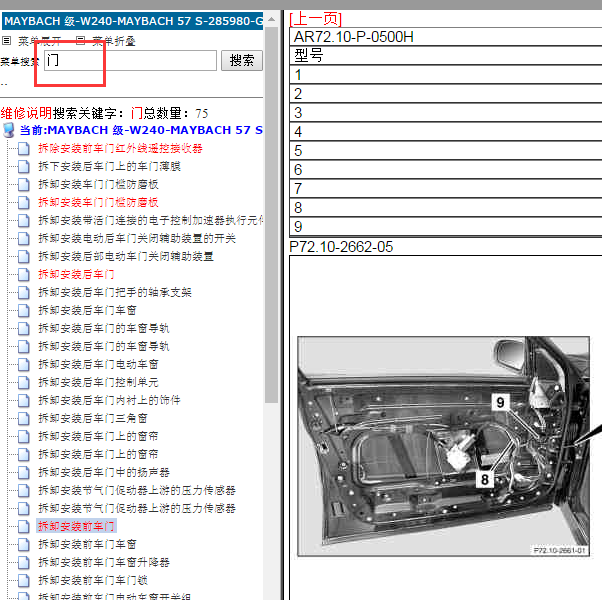The width and height of the screenshot is (602, 600).
Task: Click document icon for 拆卸安装后车门把手的轴承支架
Action: pyautogui.click(x=24, y=293)
